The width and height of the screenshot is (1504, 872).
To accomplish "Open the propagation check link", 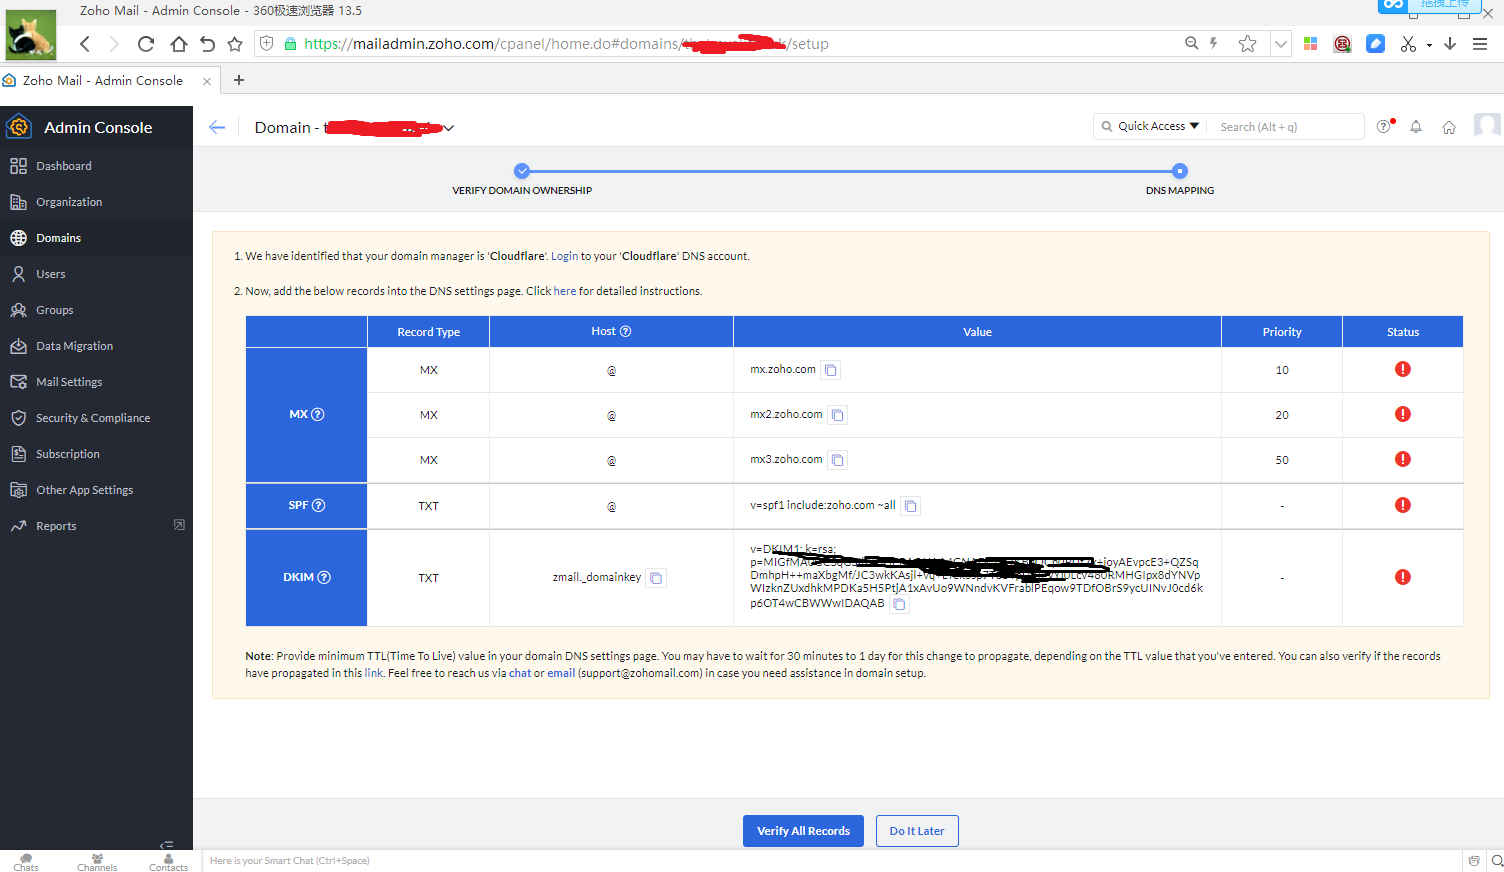I will click(x=374, y=673).
